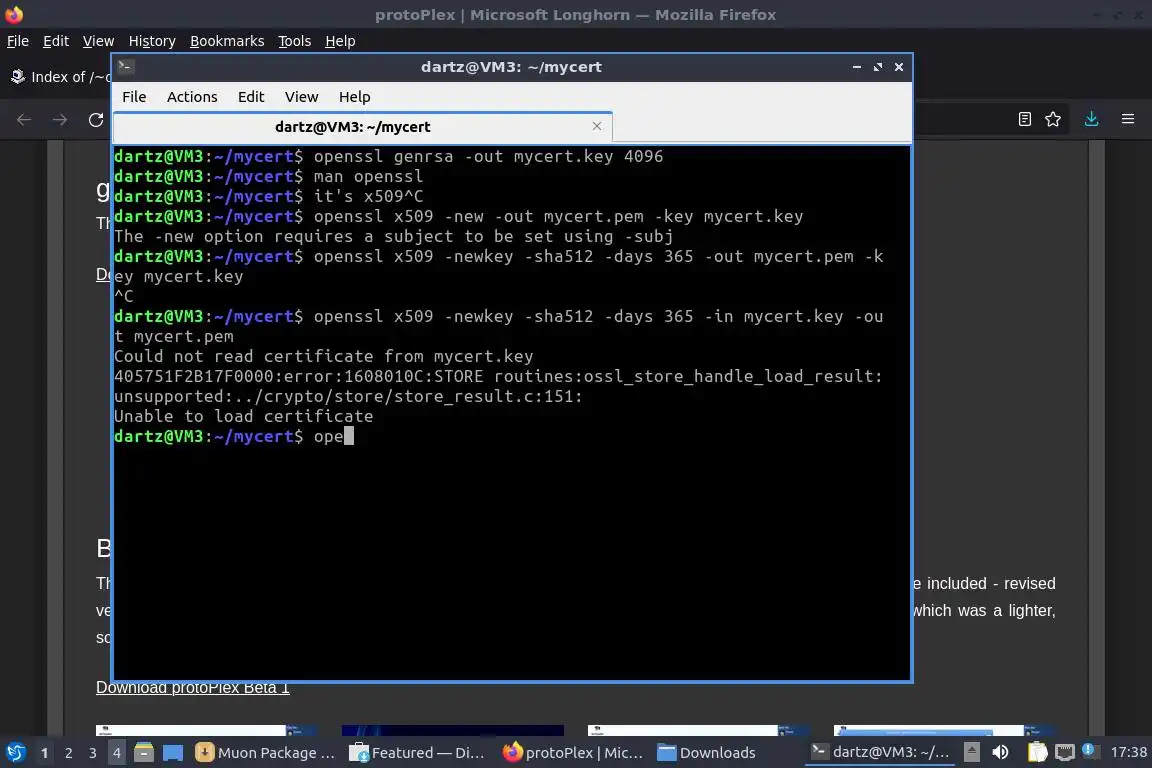Switch to virtual desktop 4
This screenshot has width=1152, height=768.
(116, 753)
